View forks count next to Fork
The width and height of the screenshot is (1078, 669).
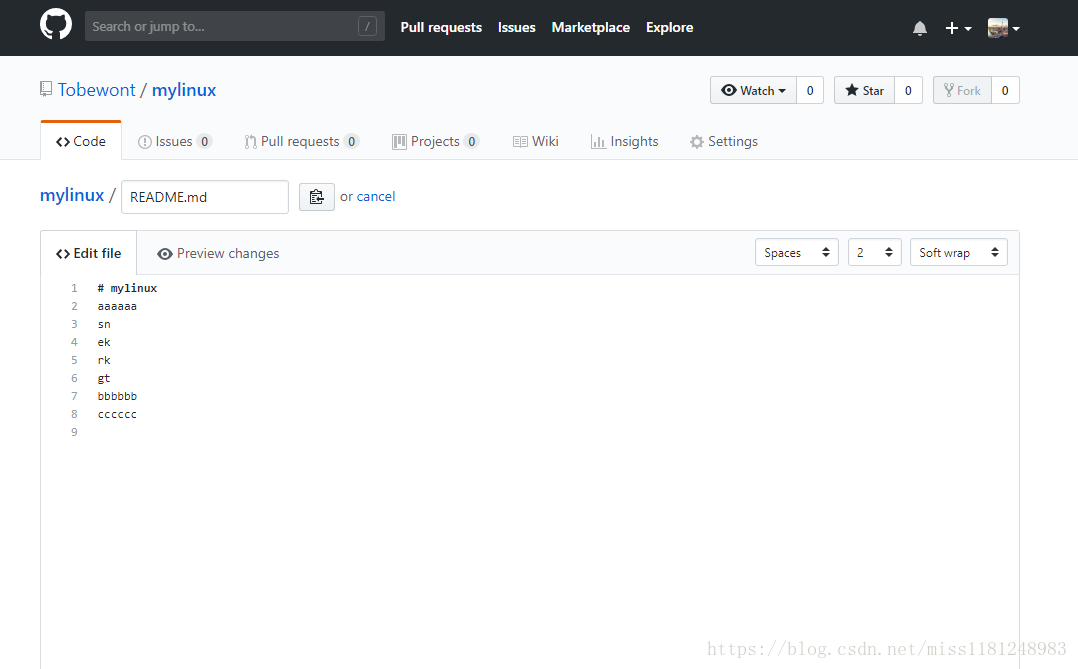pos(1005,90)
